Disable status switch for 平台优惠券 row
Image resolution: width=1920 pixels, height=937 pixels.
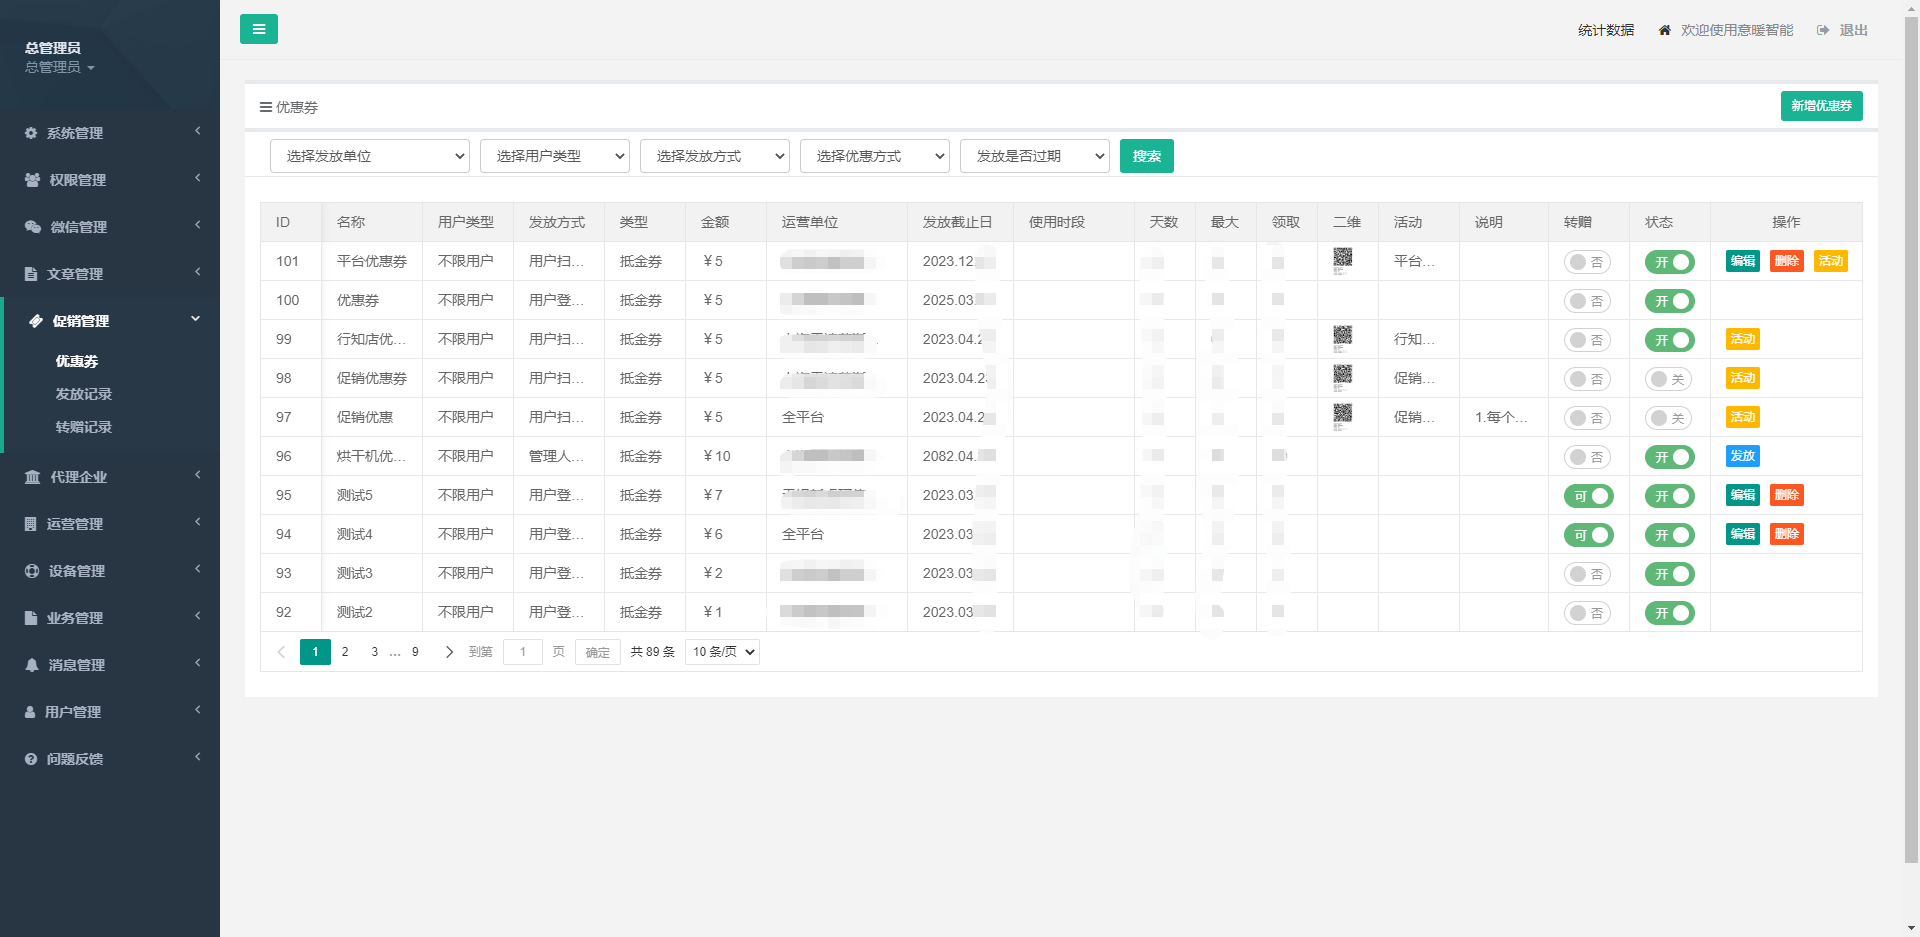[x=1669, y=262]
